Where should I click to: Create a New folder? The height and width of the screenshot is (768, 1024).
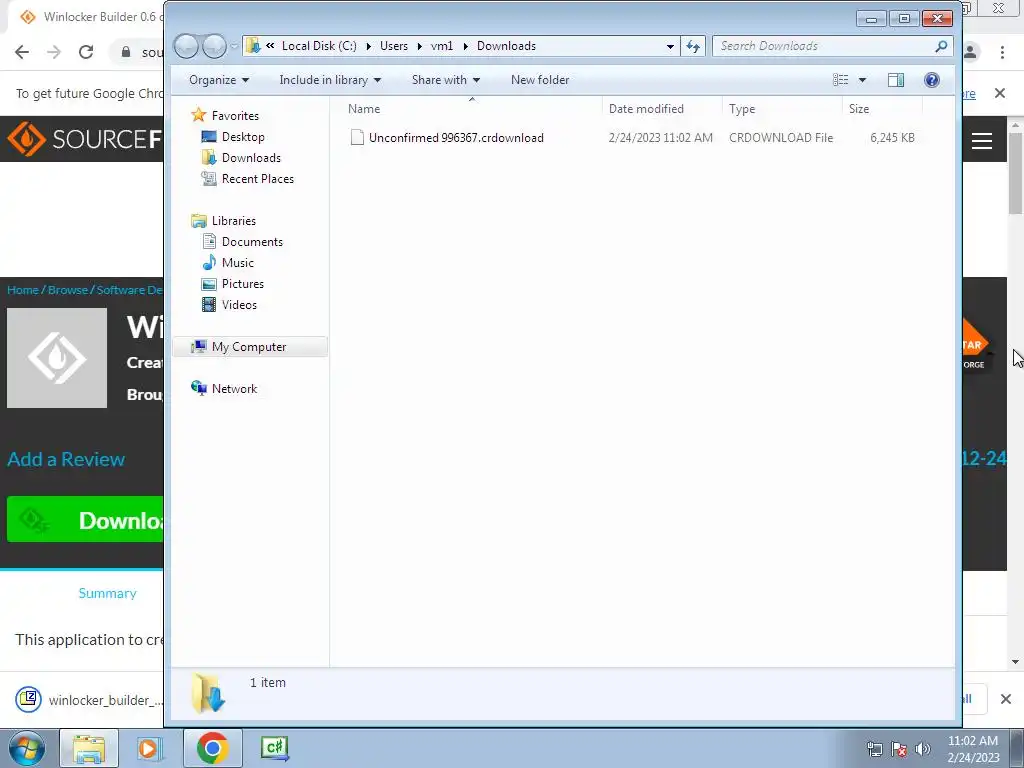click(x=539, y=80)
